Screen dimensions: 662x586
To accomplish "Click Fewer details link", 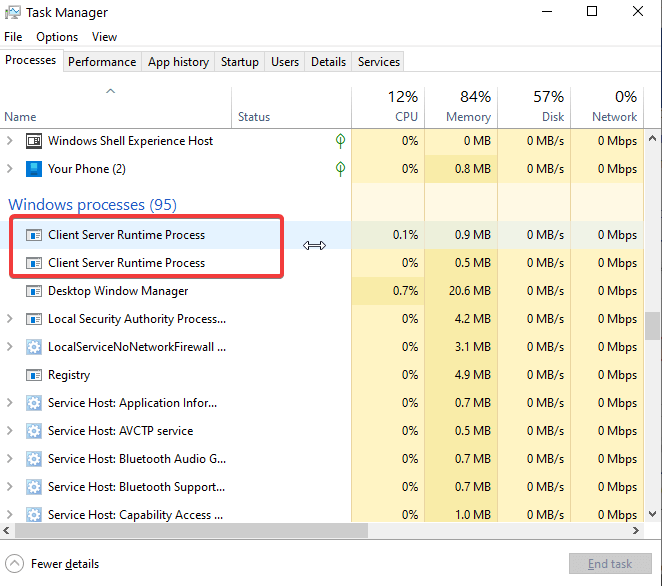I will coord(65,564).
